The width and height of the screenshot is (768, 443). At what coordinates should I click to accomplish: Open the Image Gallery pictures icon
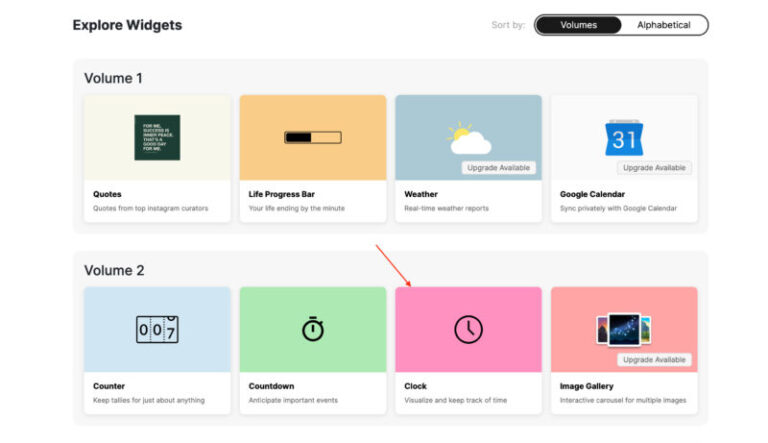click(624, 329)
